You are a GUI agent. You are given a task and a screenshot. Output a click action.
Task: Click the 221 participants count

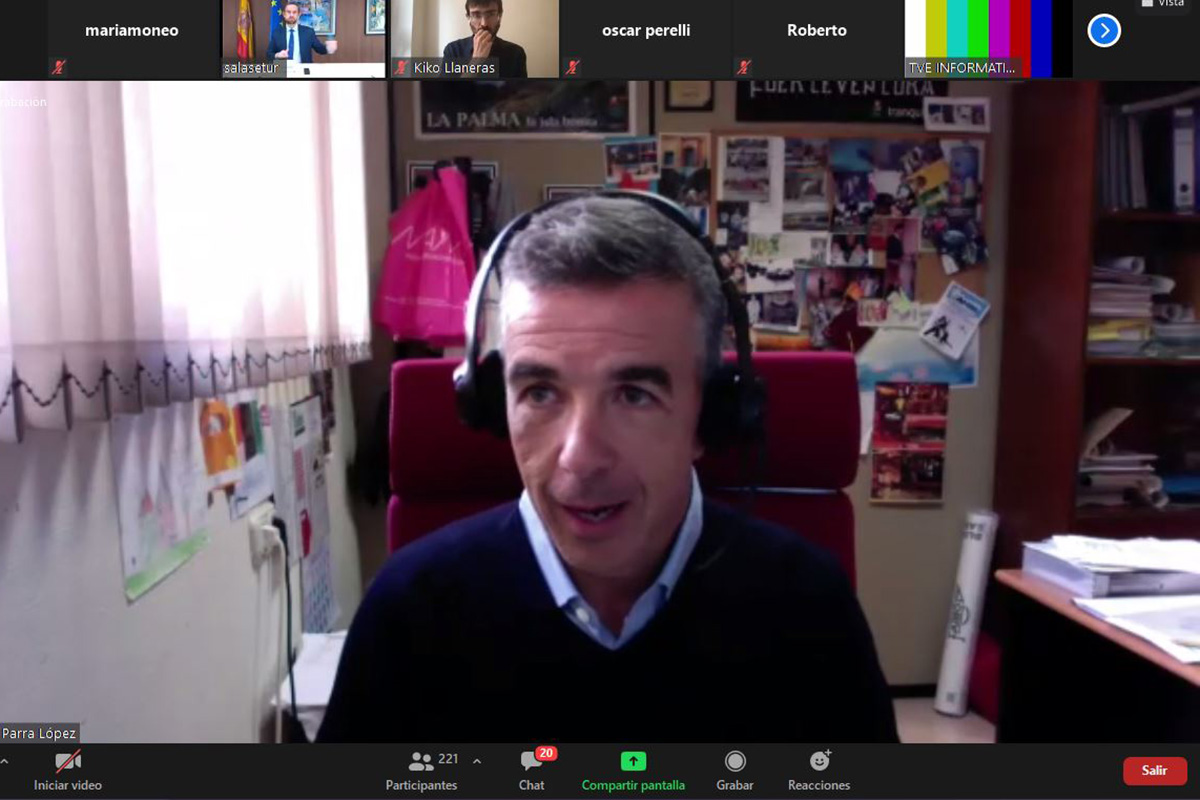[448, 760]
